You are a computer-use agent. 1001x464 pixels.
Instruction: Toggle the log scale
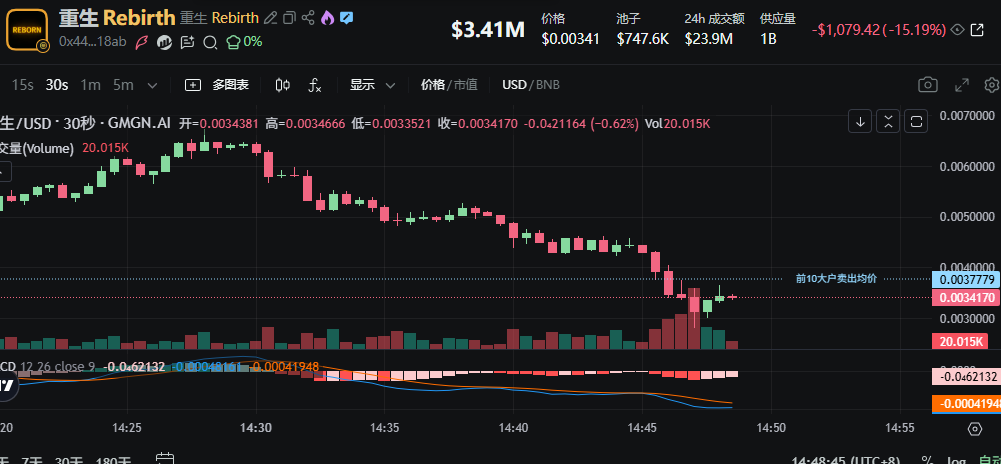956,460
